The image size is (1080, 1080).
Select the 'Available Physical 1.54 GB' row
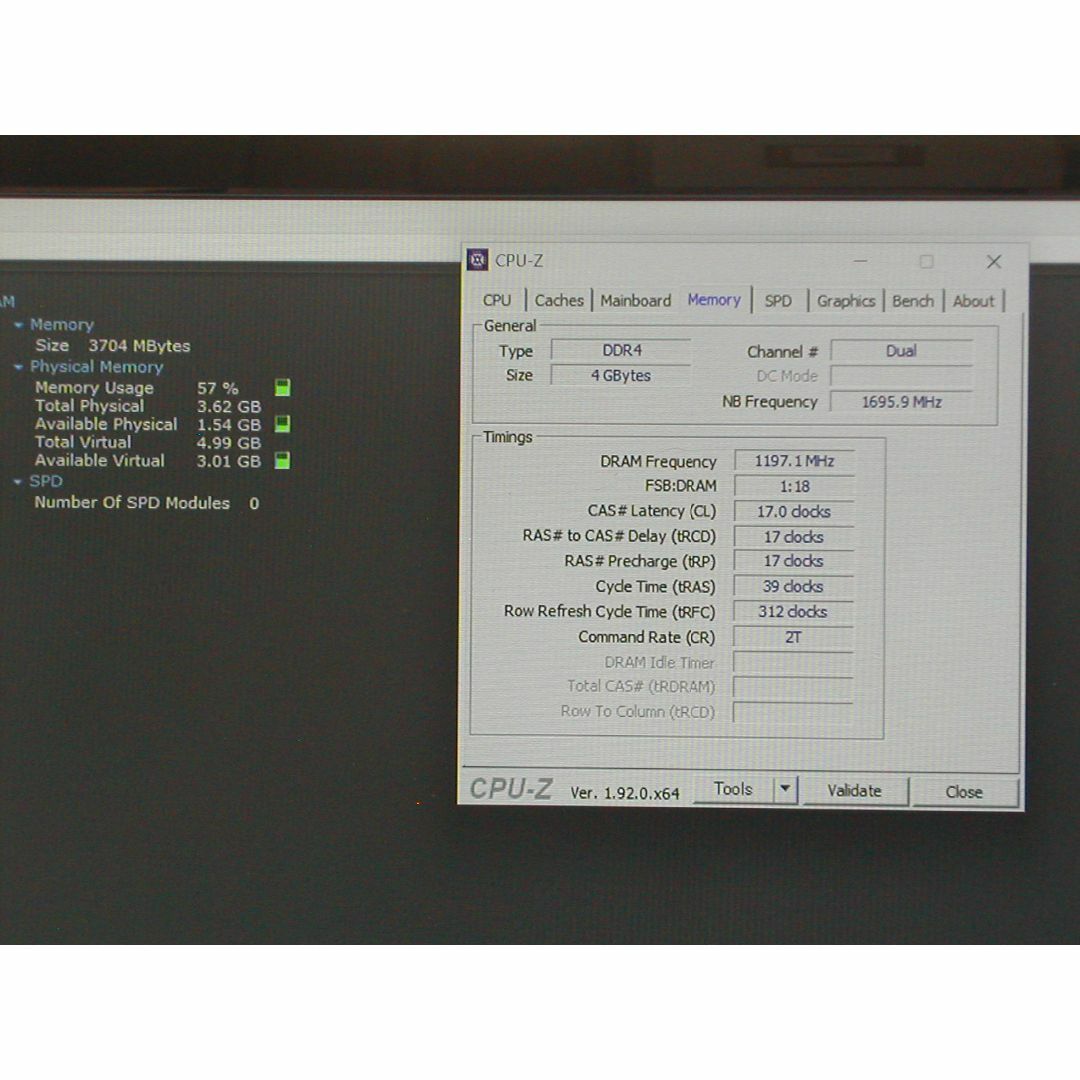pyautogui.click(x=148, y=424)
